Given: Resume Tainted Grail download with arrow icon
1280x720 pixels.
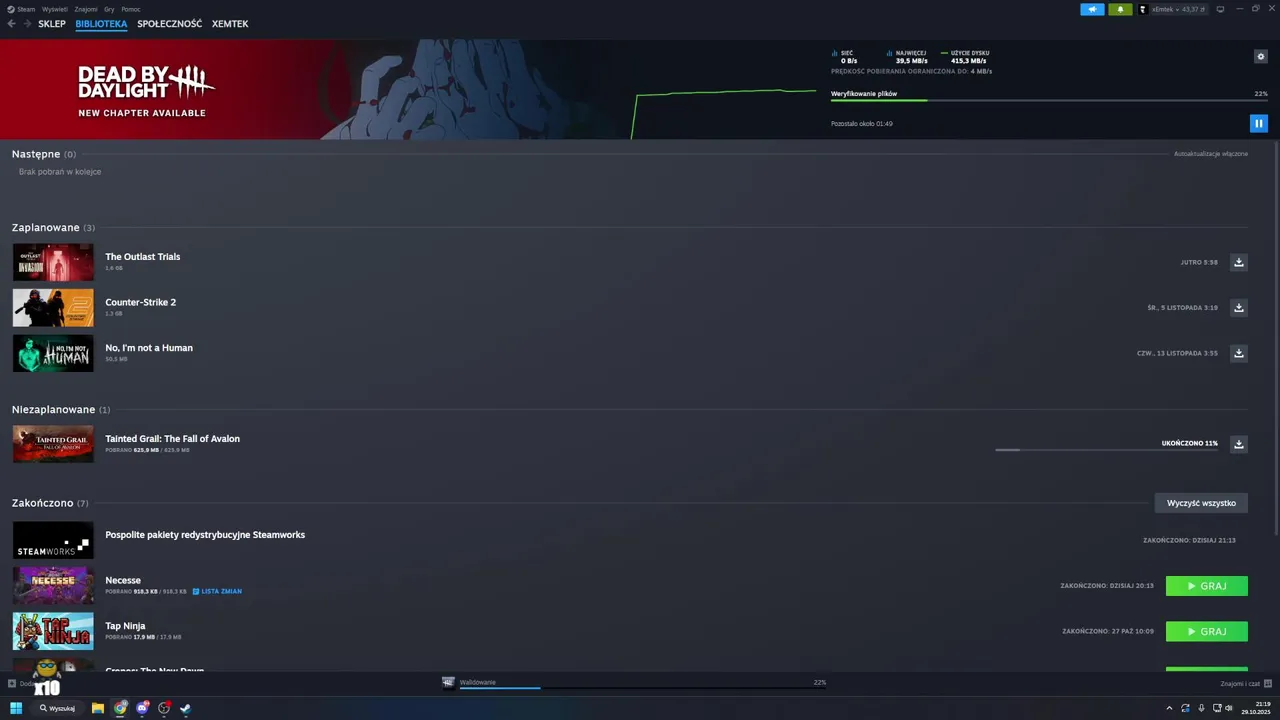Looking at the screenshot, I should pos(1238,444).
